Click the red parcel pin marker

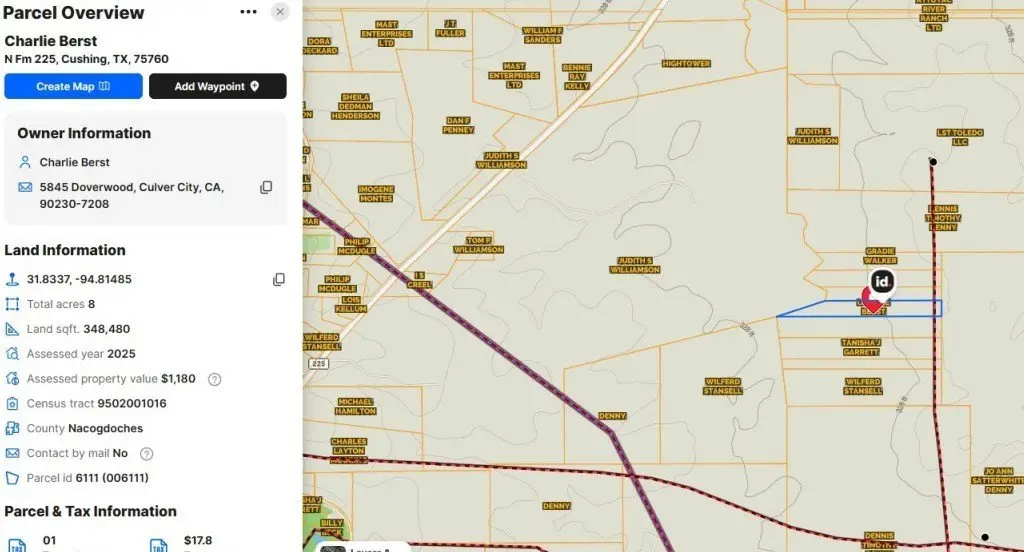873,303
